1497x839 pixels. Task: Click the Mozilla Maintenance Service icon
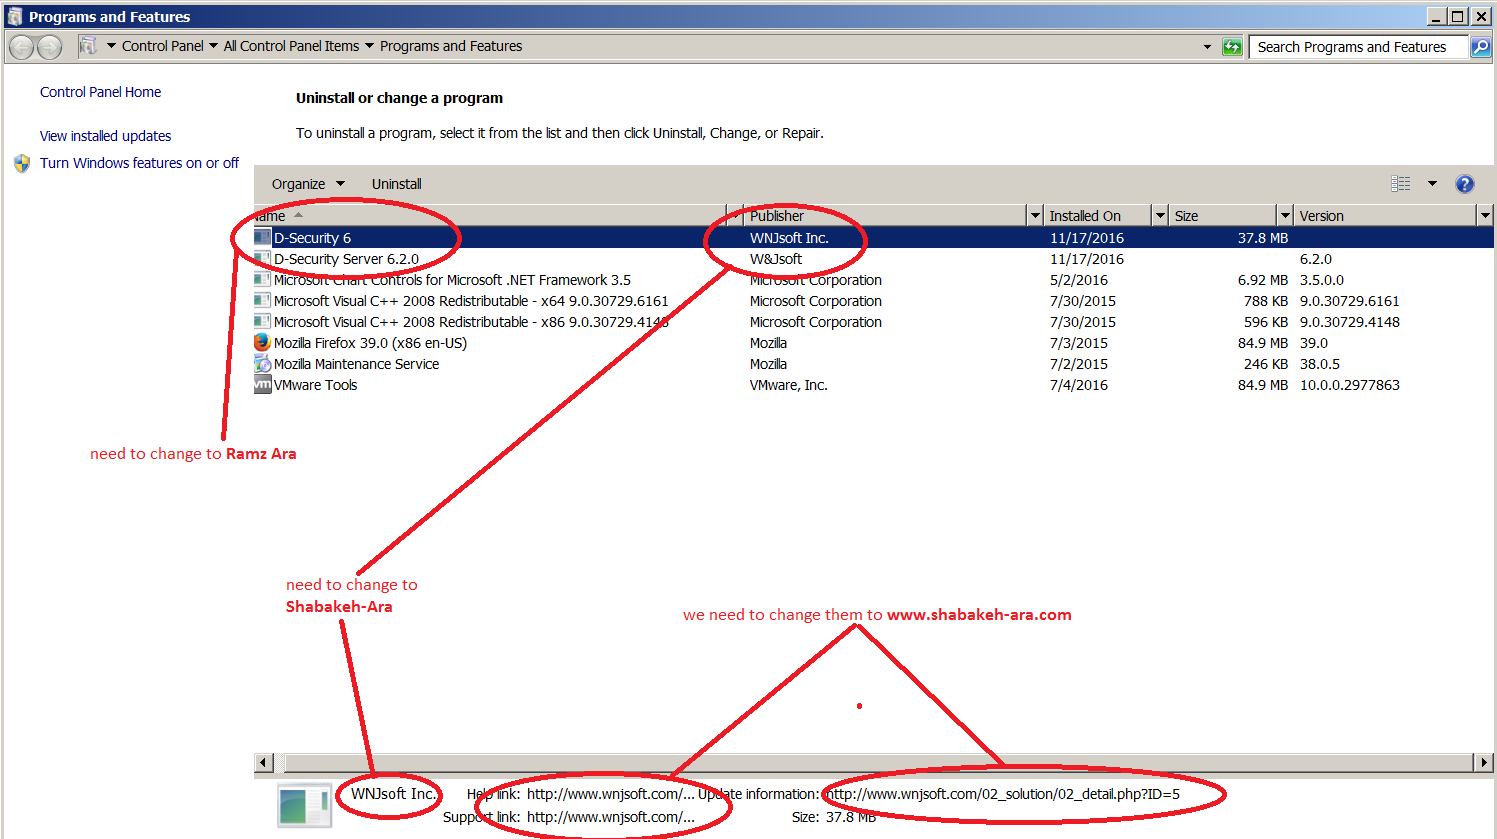point(262,364)
